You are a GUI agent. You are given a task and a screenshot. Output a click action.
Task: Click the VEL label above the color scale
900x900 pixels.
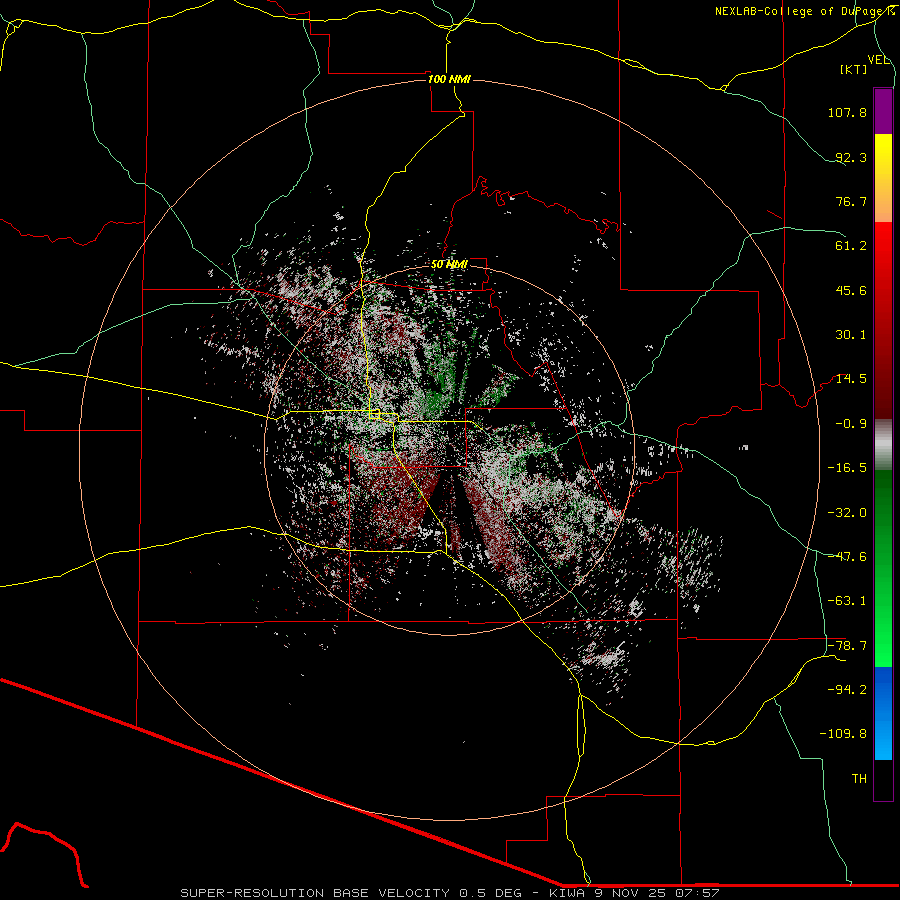(x=879, y=60)
